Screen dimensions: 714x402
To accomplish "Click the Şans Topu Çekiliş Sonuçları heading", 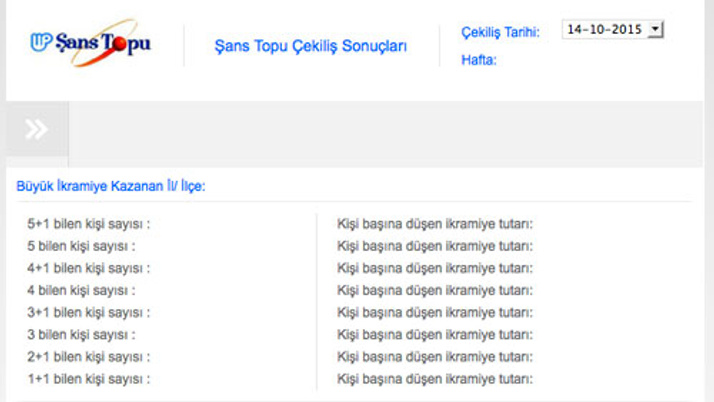I will pos(311,46).
